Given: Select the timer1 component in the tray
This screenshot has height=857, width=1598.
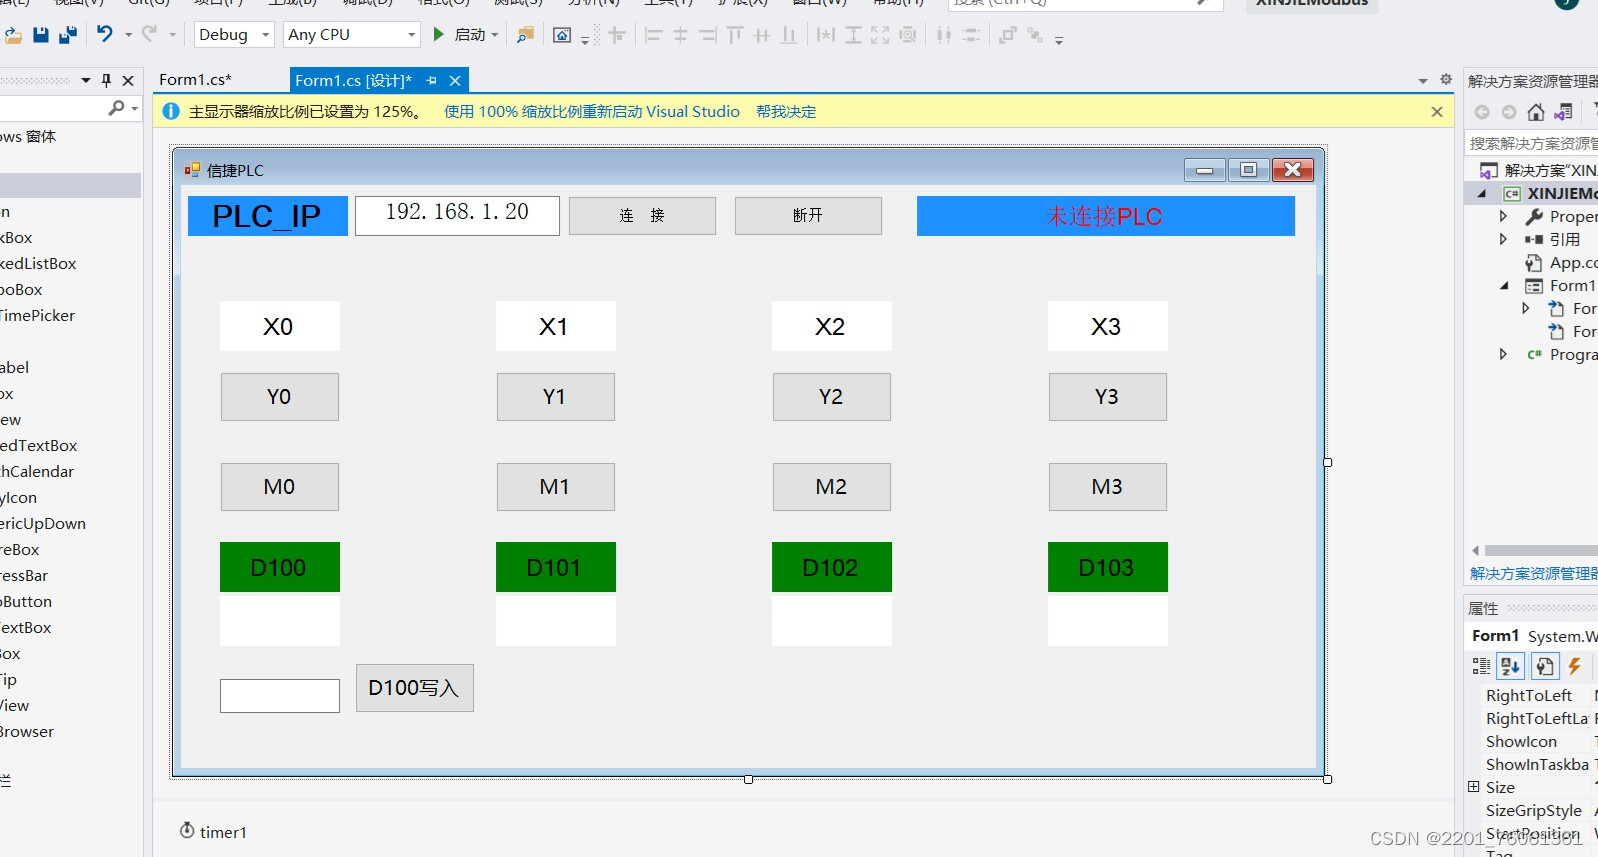Looking at the screenshot, I should coord(213,832).
